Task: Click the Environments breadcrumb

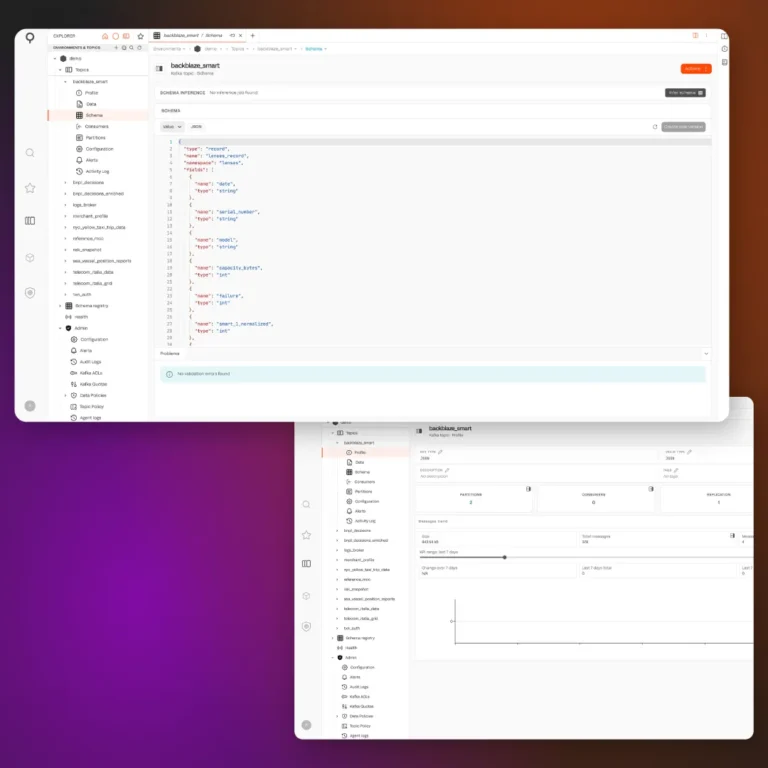Action: [x=167, y=49]
